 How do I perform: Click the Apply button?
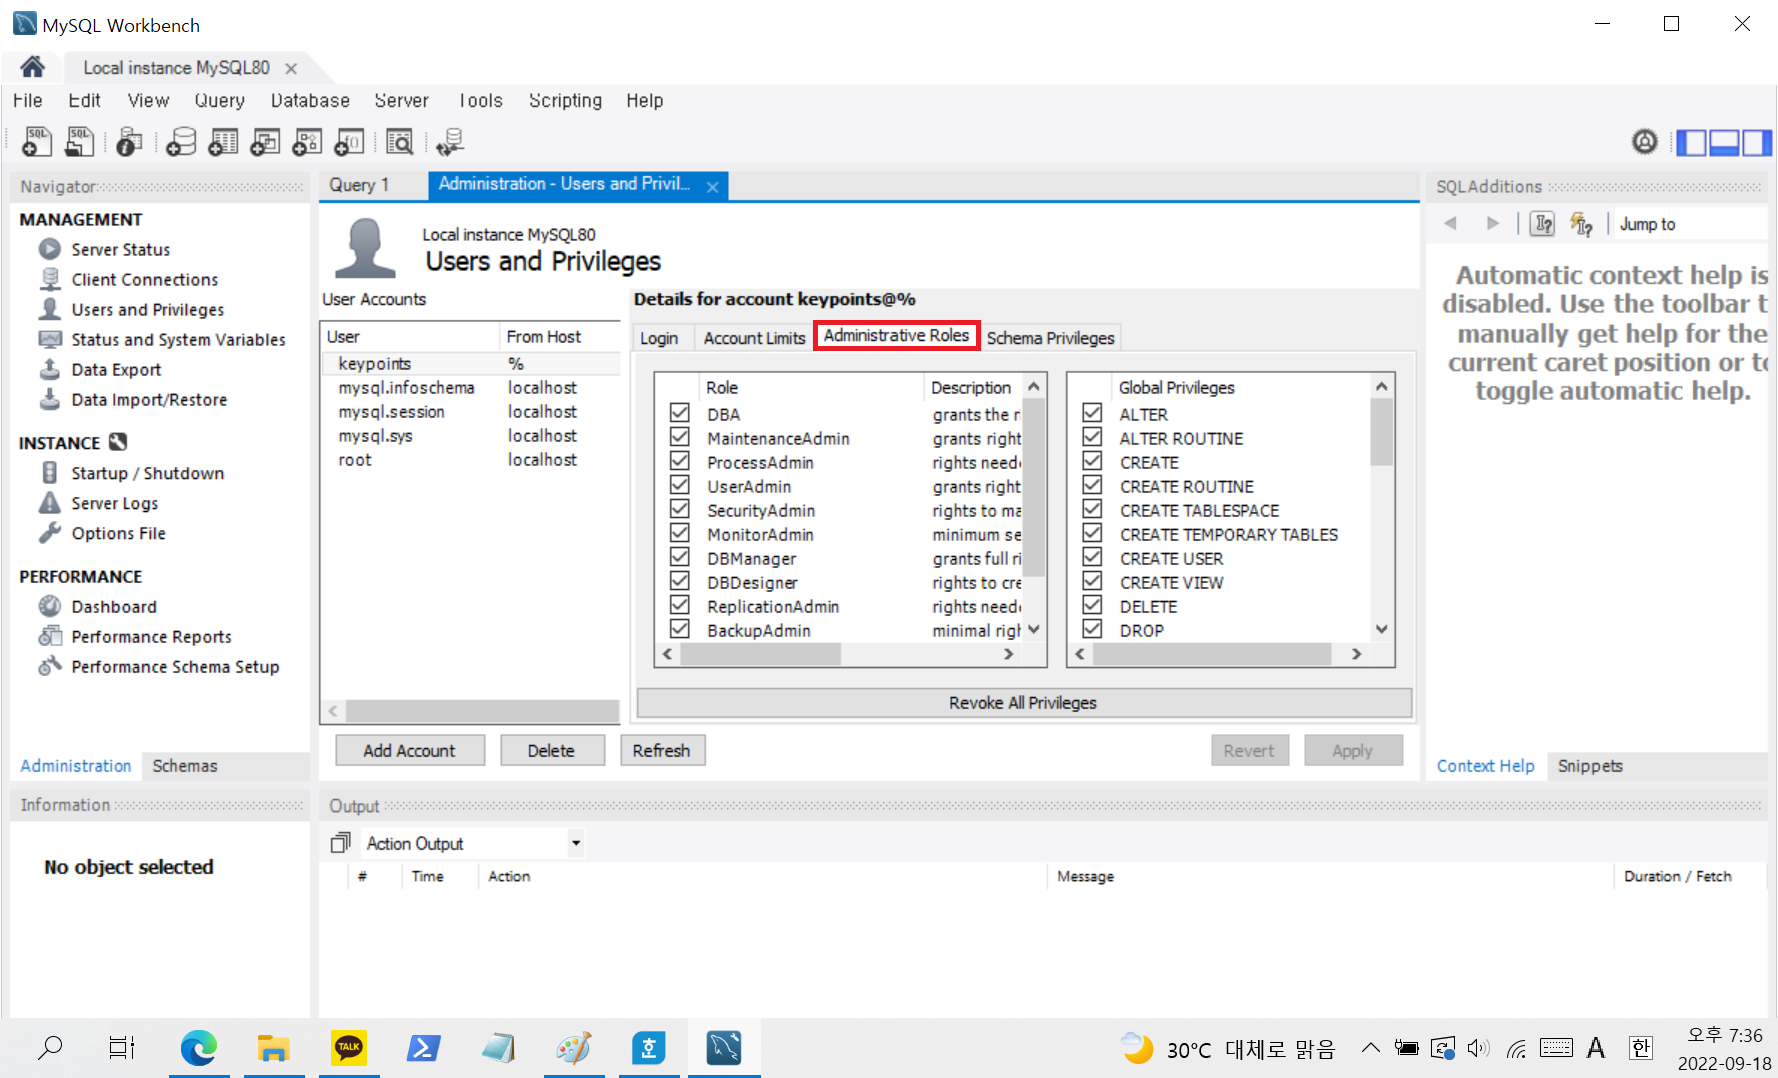[x=1353, y=750]
